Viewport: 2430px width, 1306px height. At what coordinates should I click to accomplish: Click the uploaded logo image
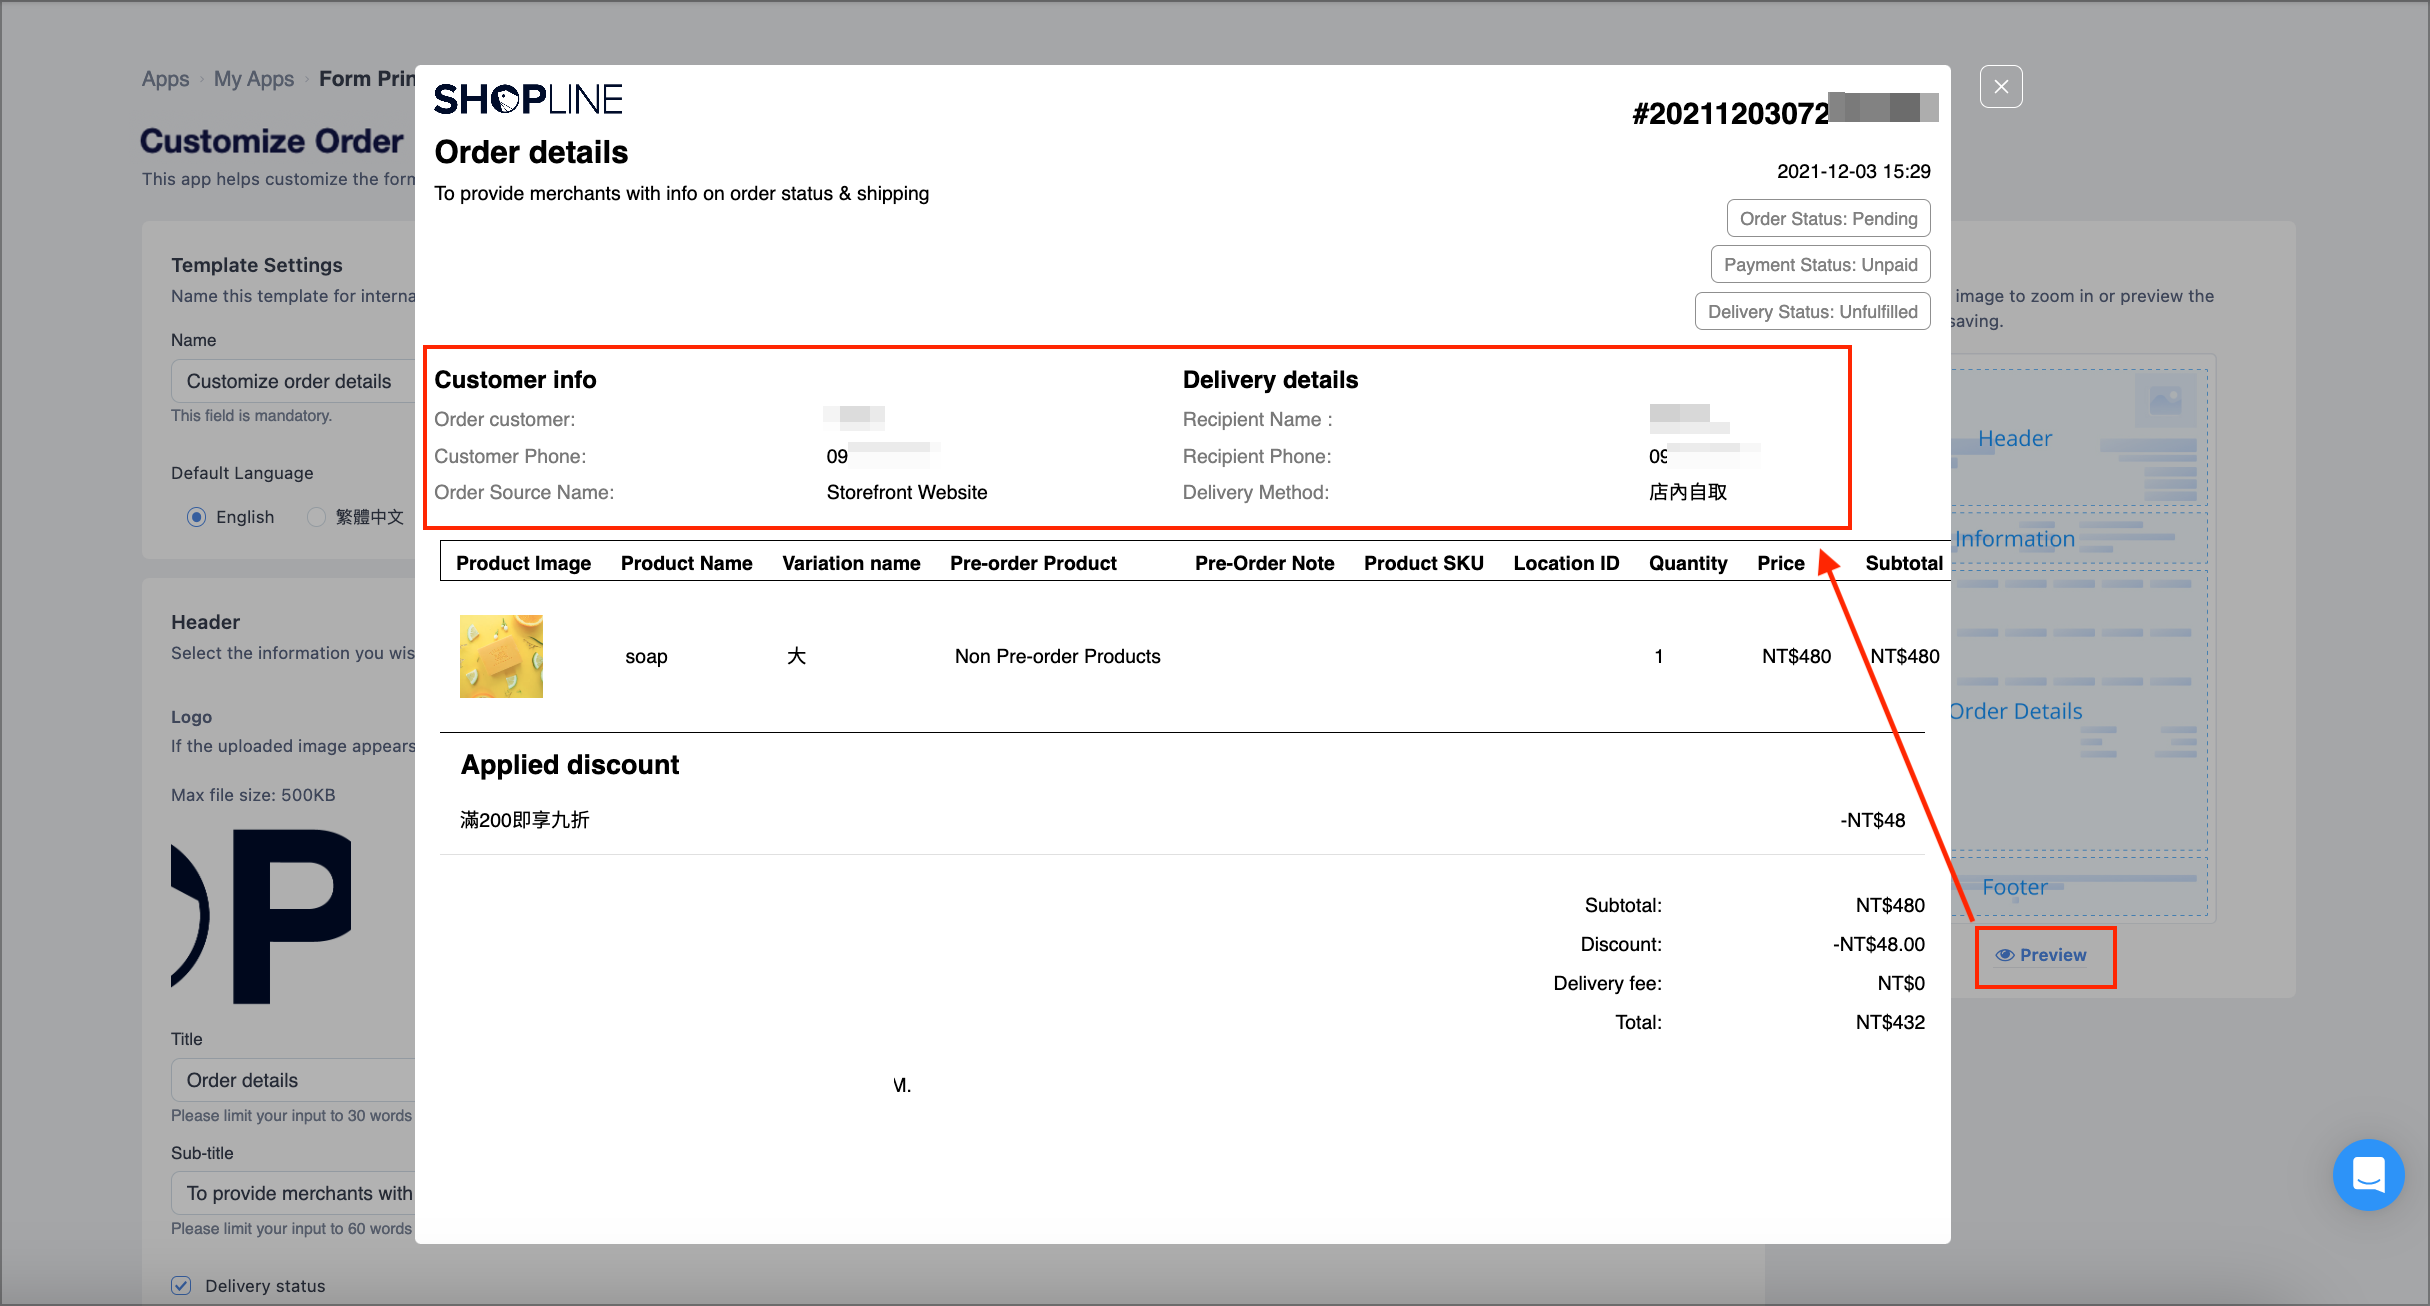click(x=262, y=916)
